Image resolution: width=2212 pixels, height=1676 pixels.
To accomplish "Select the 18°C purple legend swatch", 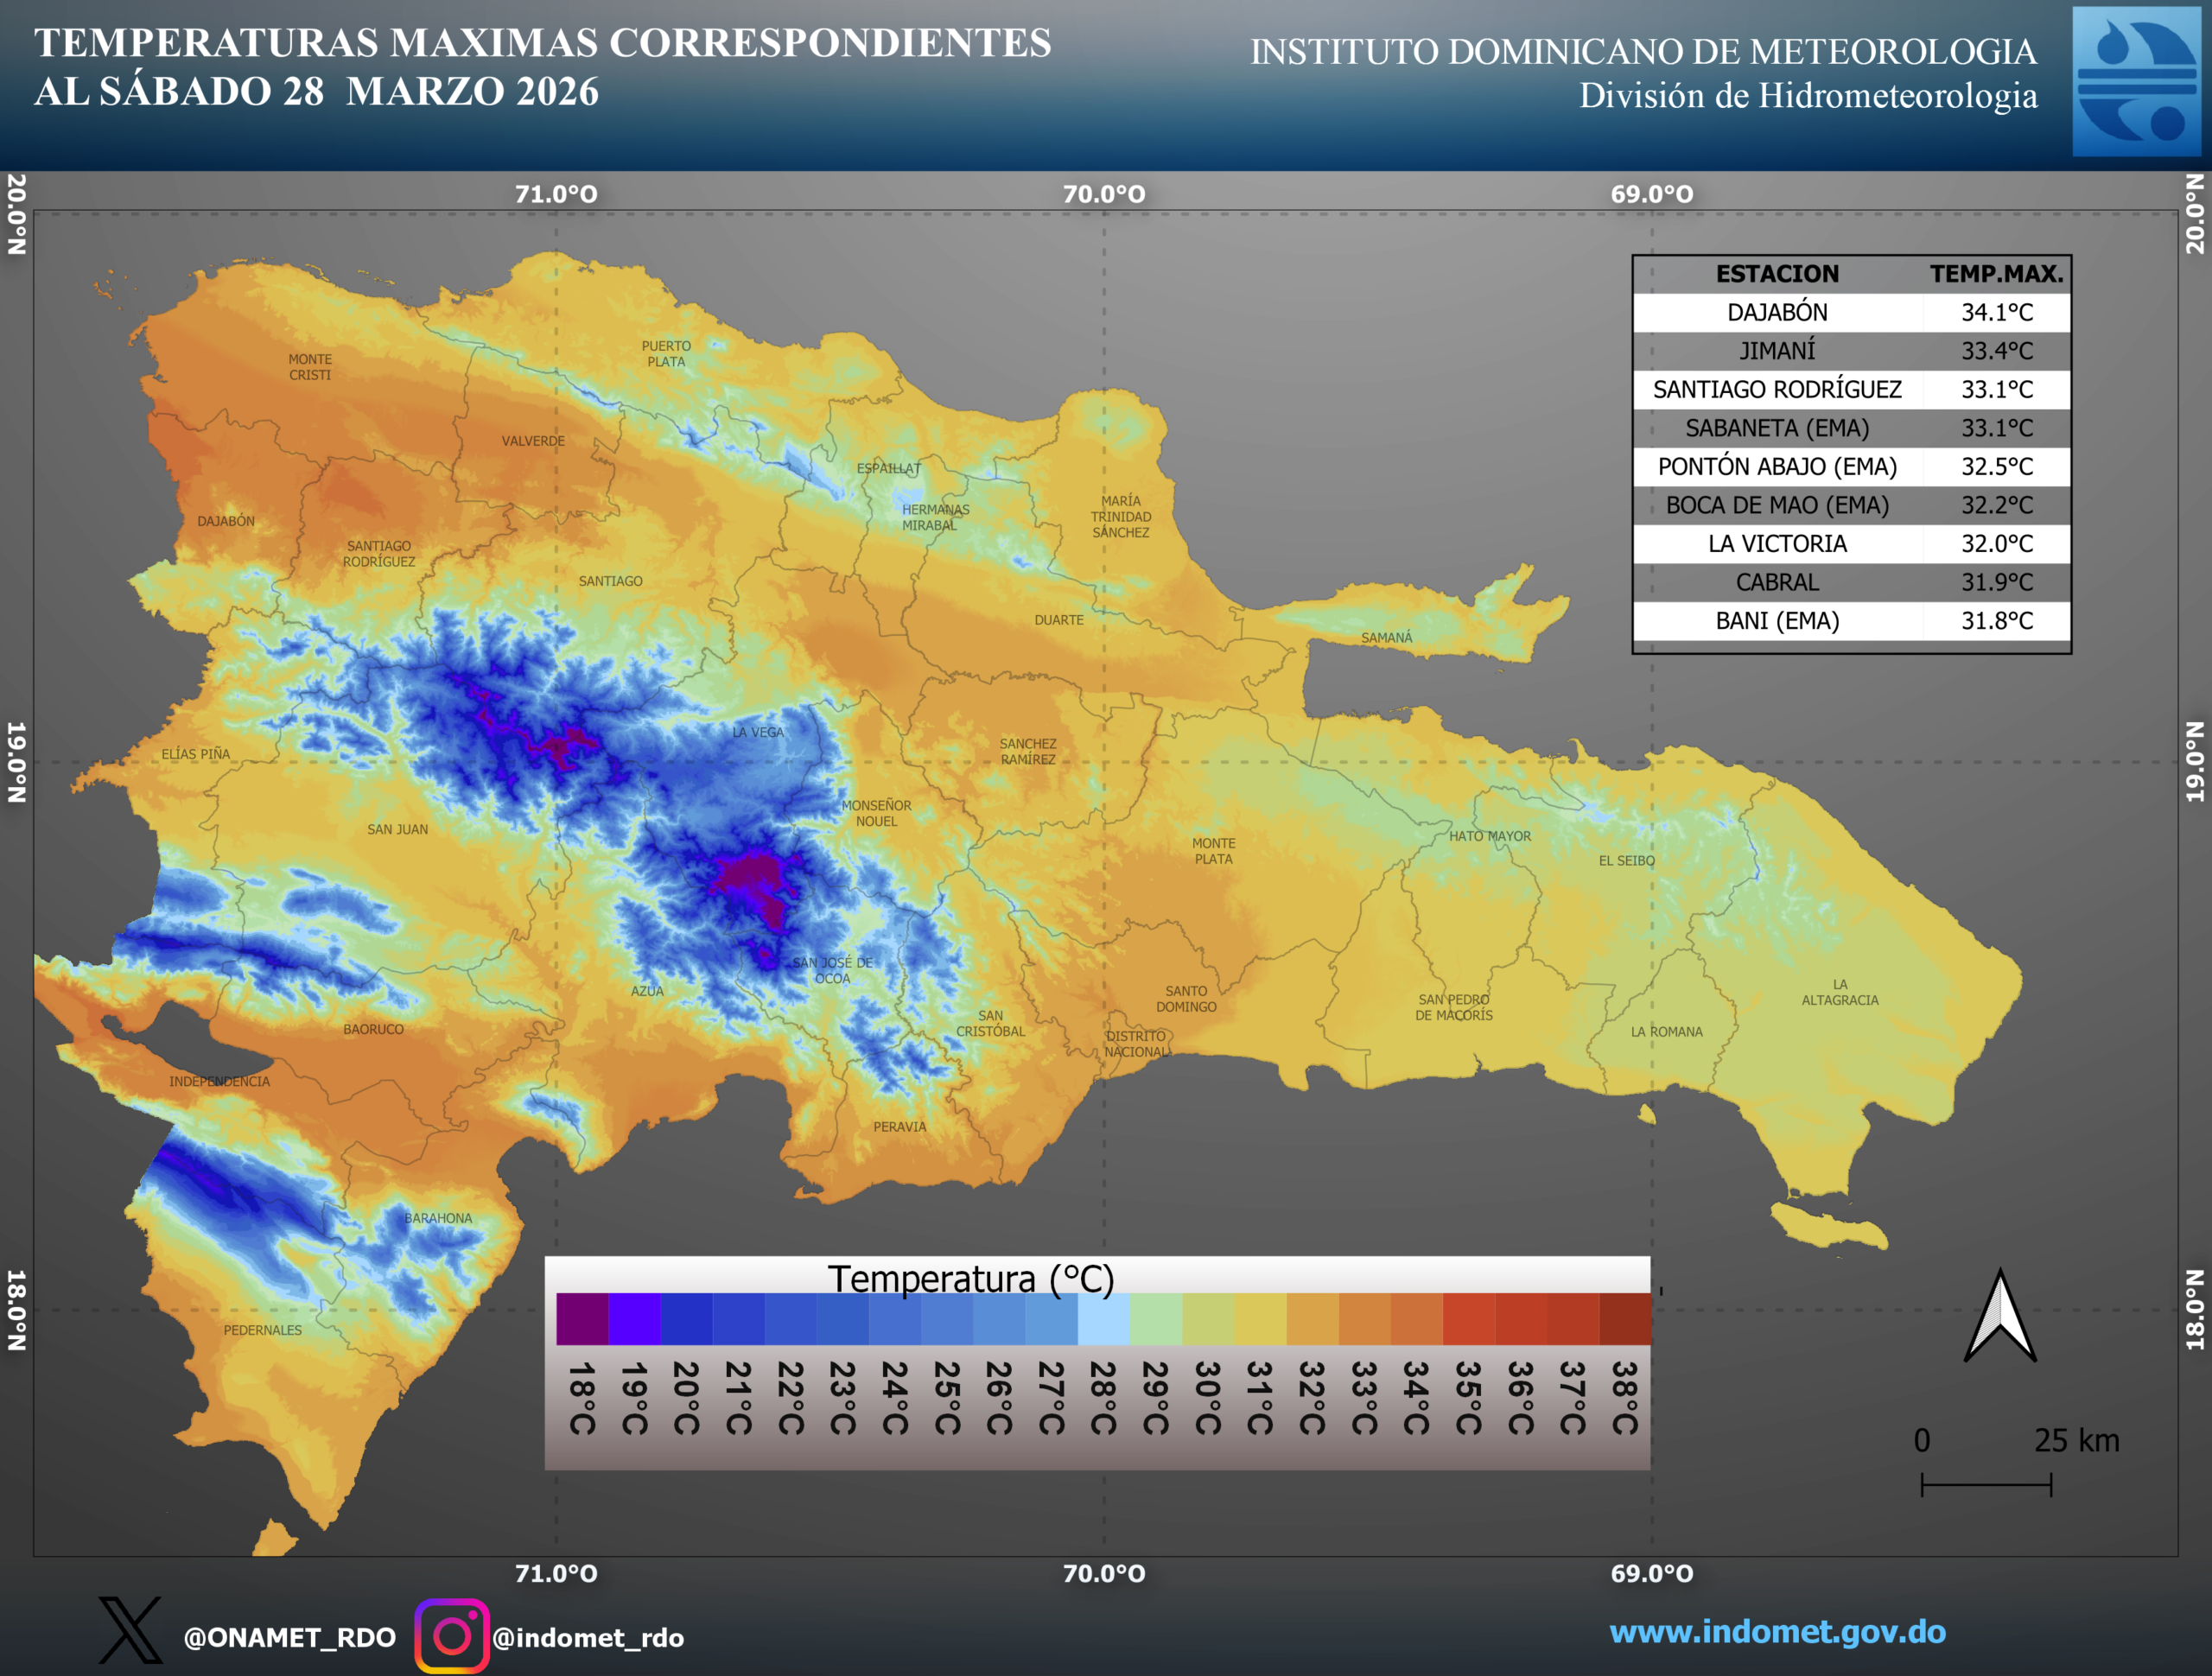I will pyautogui.click(x=582, y=1319).
